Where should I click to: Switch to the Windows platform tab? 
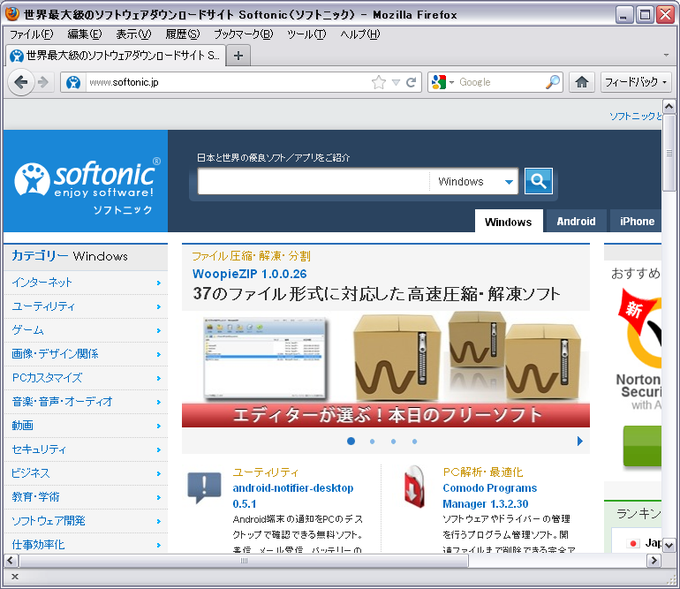(x=508, y=222)
